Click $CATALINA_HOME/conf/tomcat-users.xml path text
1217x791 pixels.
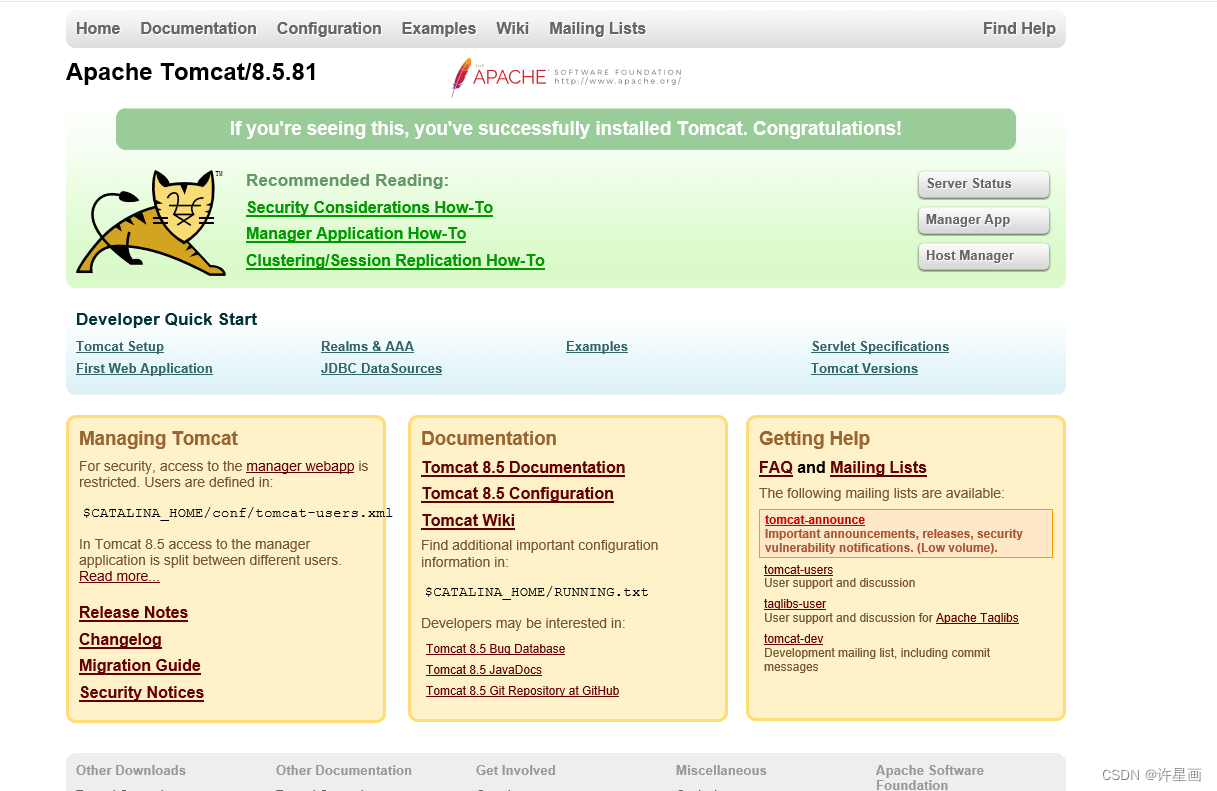pos(238,513)
